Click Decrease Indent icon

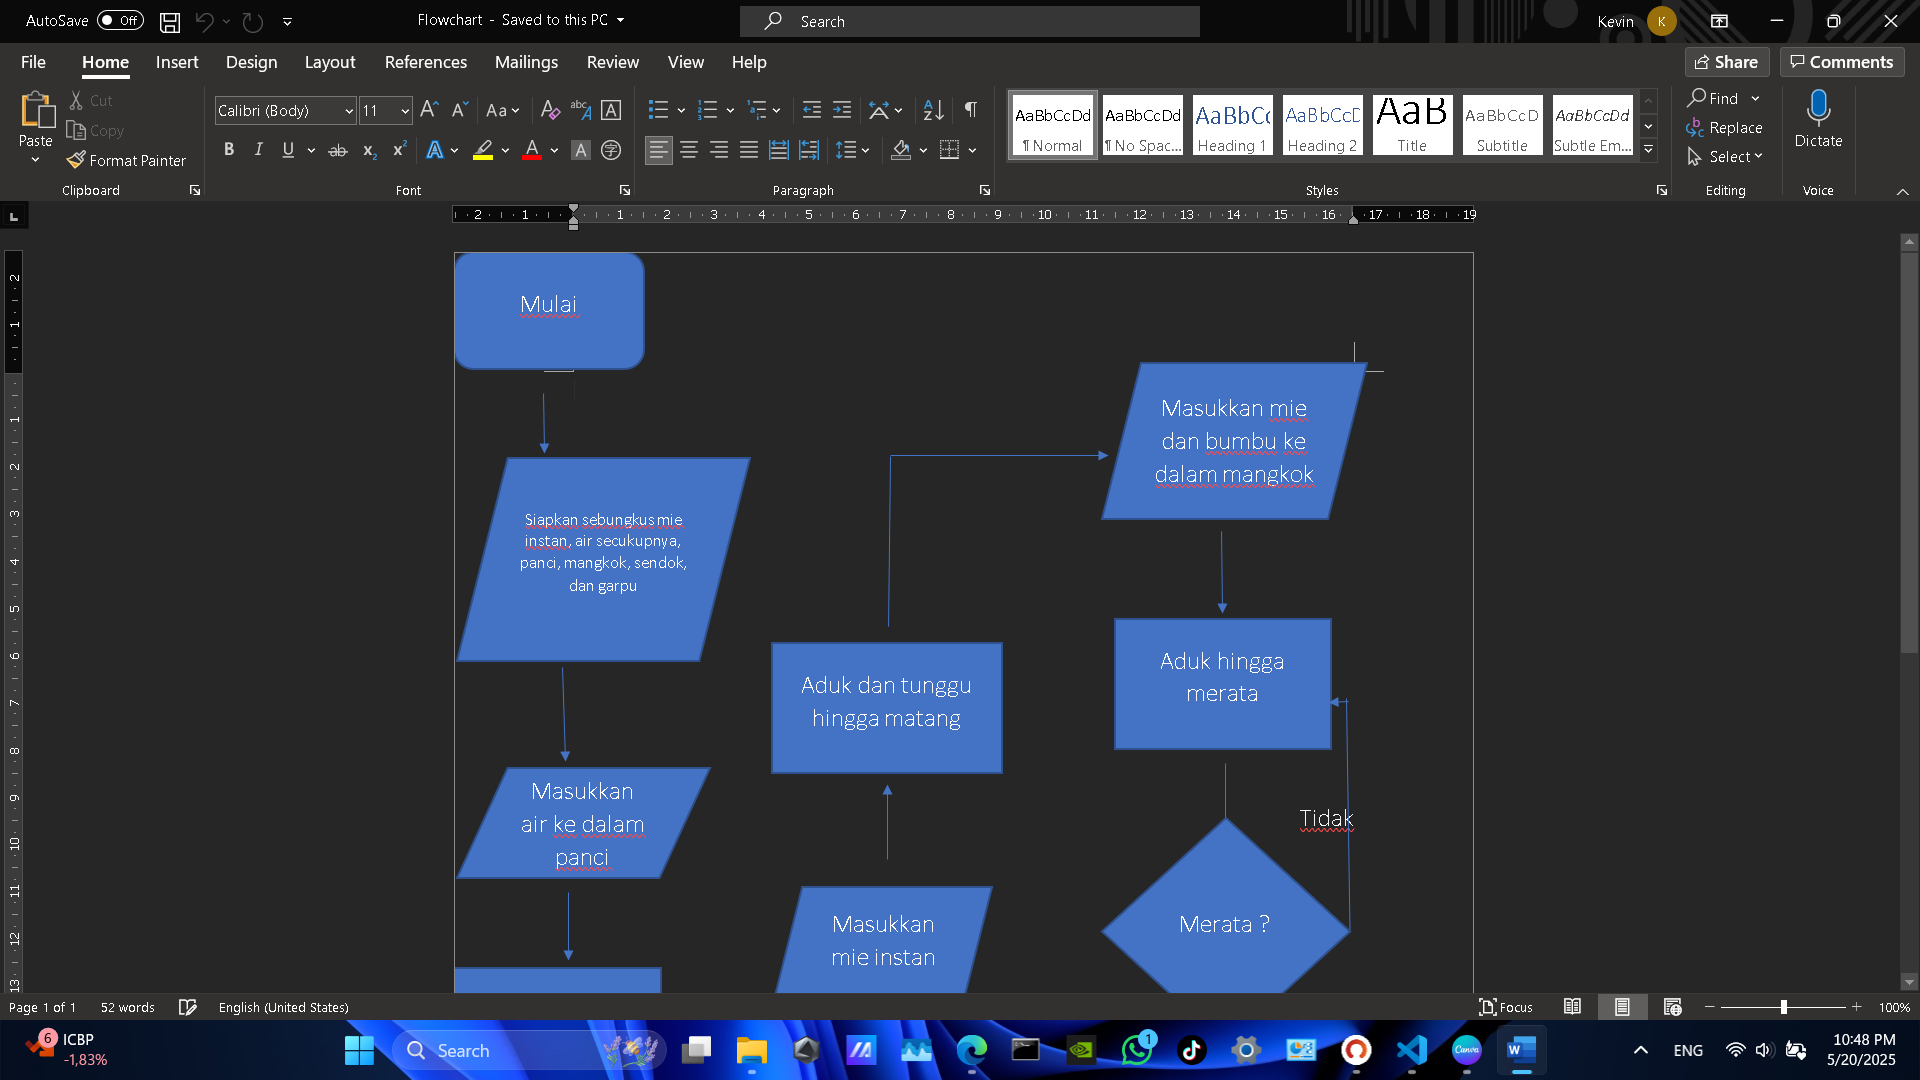tap(812, 110)
